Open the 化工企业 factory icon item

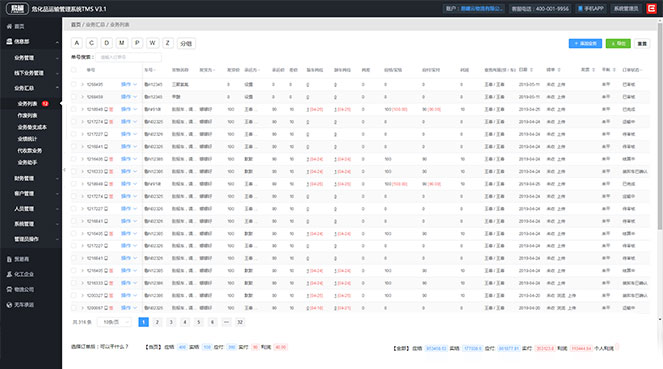click(9, 274)
